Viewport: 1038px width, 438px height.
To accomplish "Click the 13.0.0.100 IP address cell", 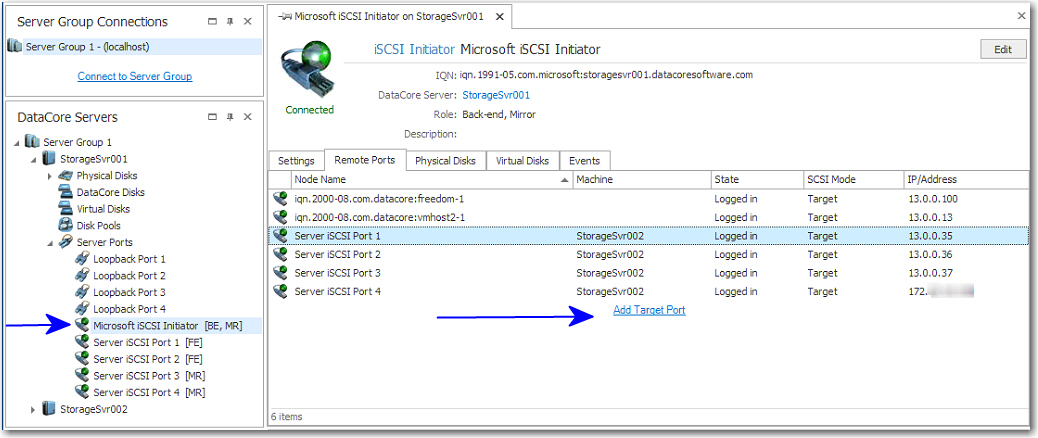I will (x=933, y=198).
